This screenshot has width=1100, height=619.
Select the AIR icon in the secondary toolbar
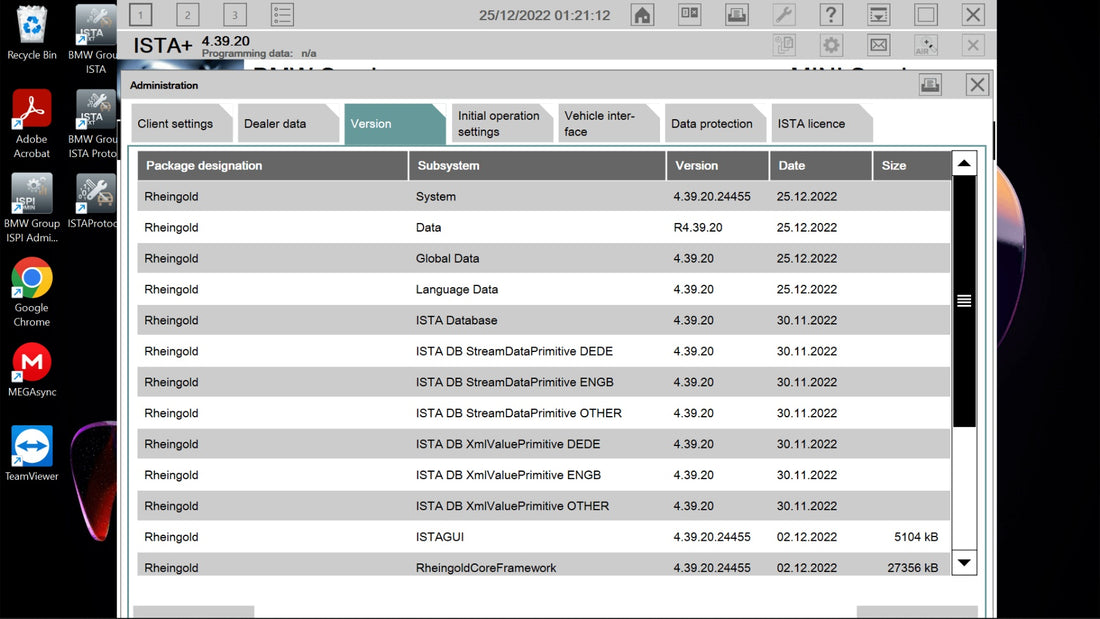click(x=925, y=44)
